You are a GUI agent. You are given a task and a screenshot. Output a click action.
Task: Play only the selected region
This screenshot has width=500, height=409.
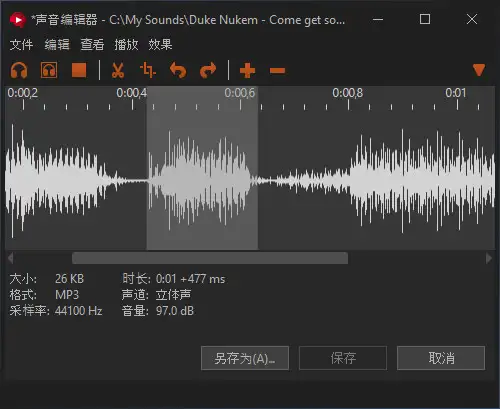(x=49, y=70)
